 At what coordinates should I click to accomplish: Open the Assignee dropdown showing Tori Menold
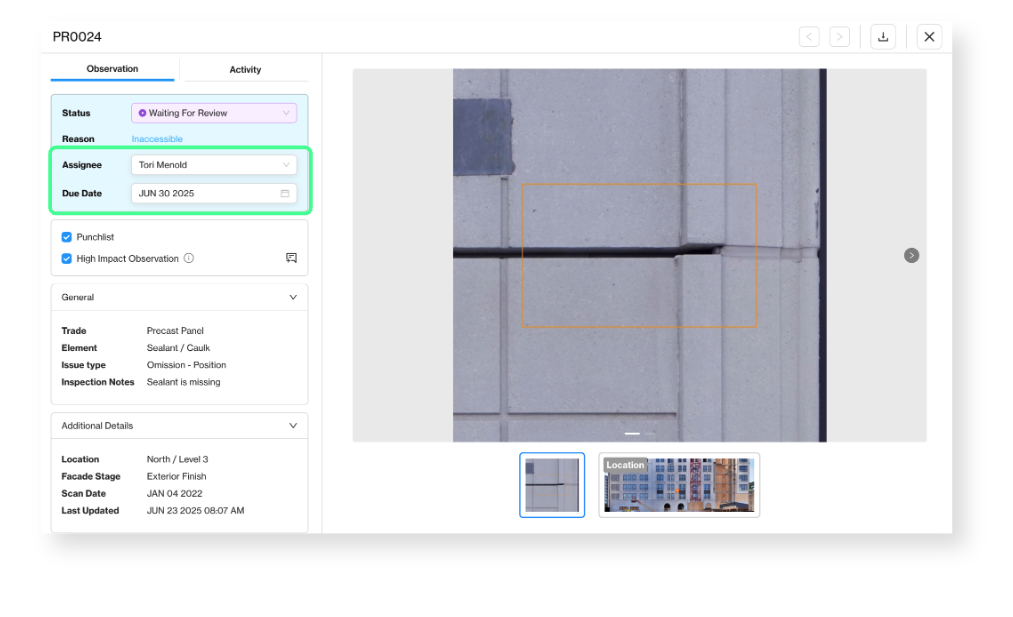pyautogui.click(x=214, y=165)
